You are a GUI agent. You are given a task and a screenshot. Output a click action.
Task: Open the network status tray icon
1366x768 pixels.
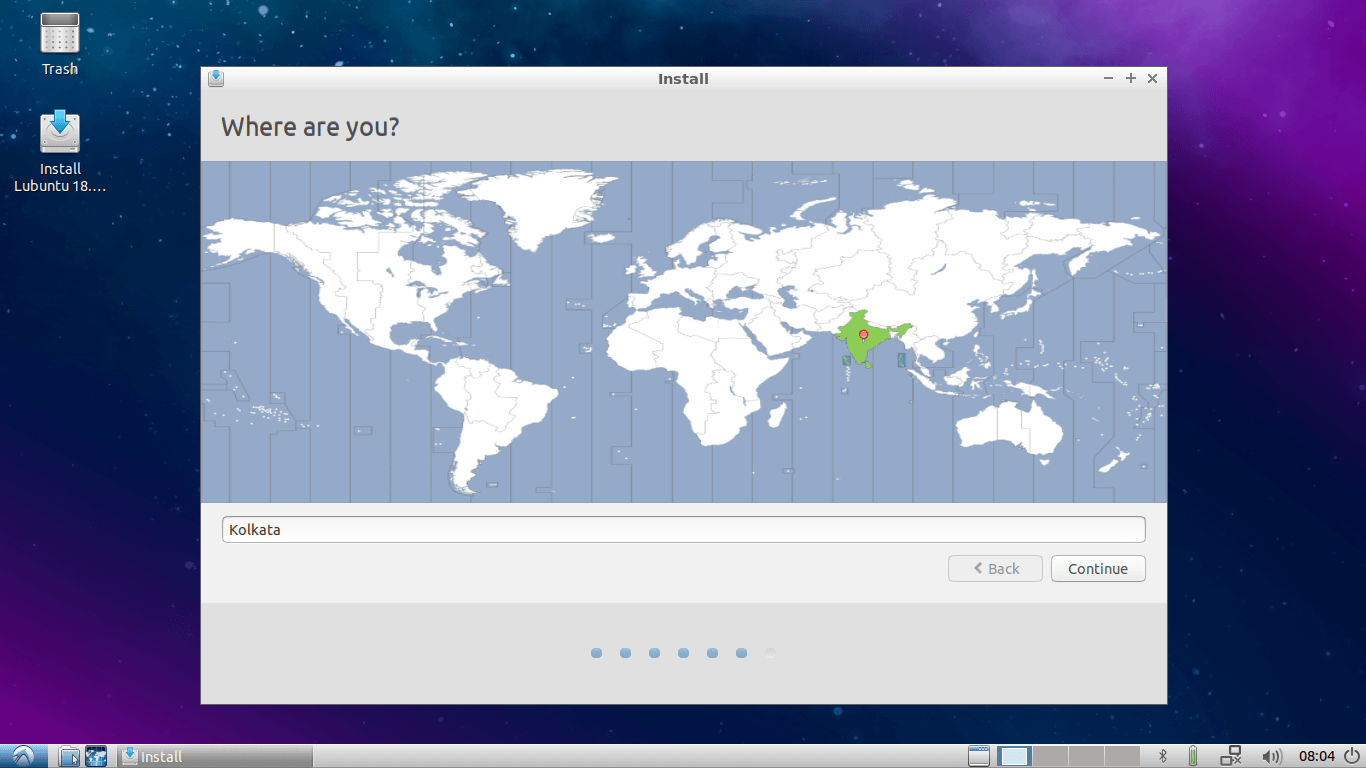click(x=1230, y=756)
